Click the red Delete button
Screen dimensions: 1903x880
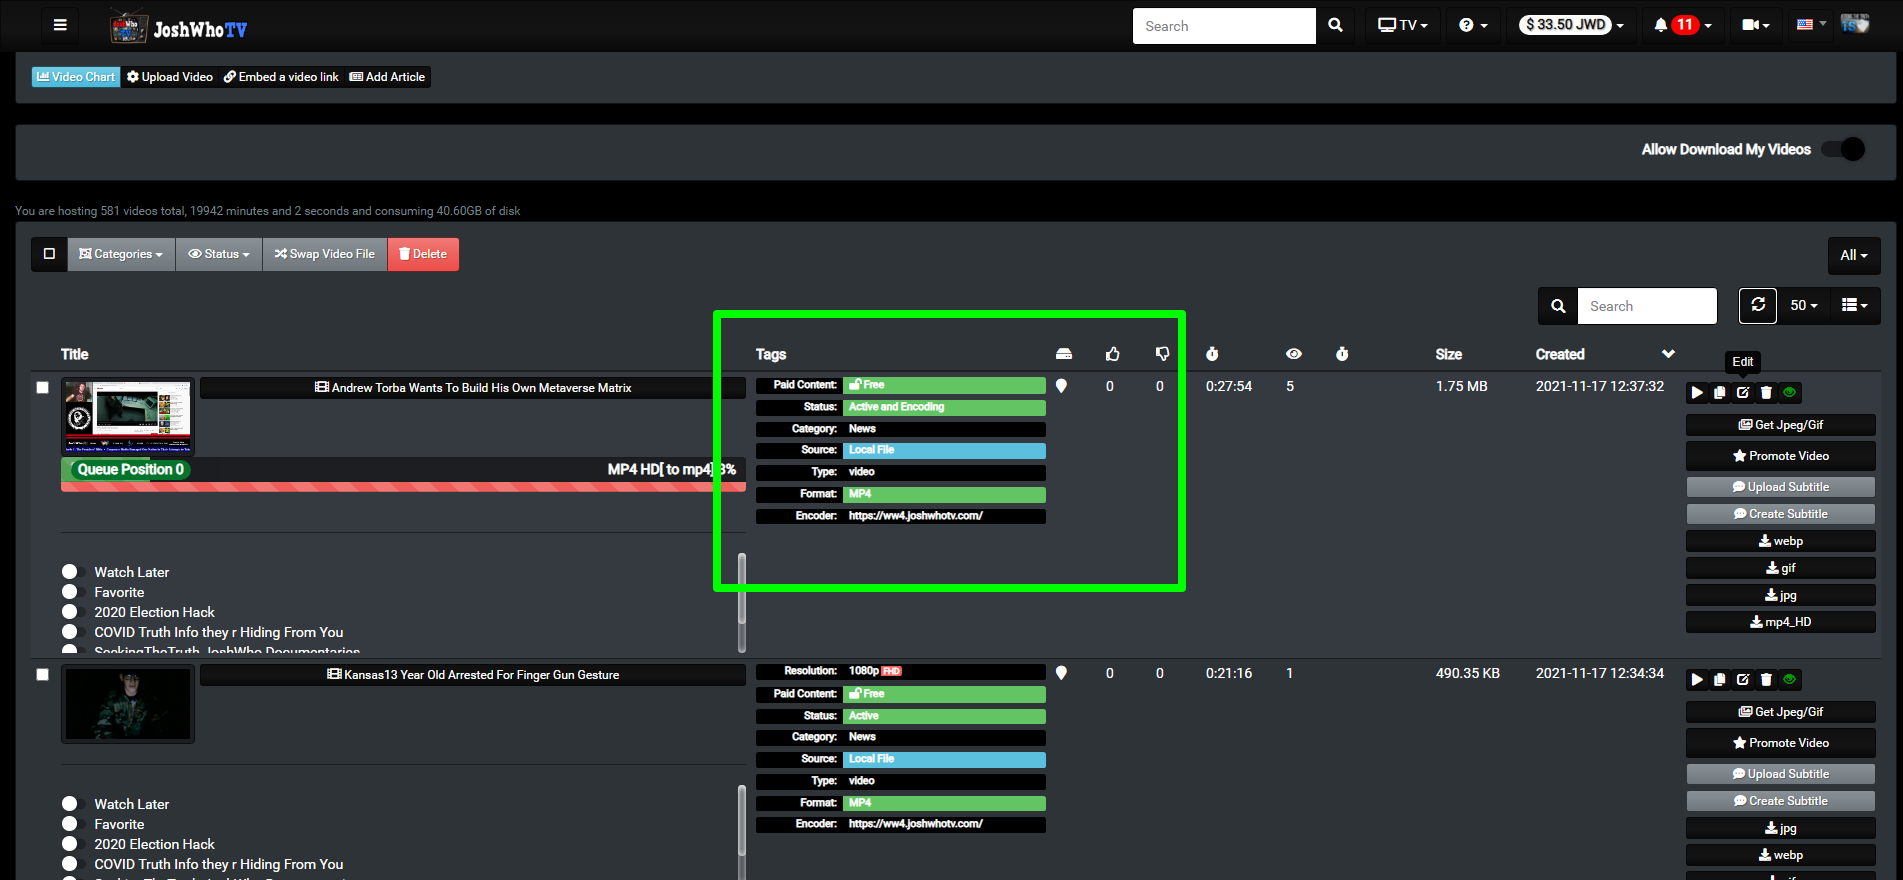click(x=423, y=254)
